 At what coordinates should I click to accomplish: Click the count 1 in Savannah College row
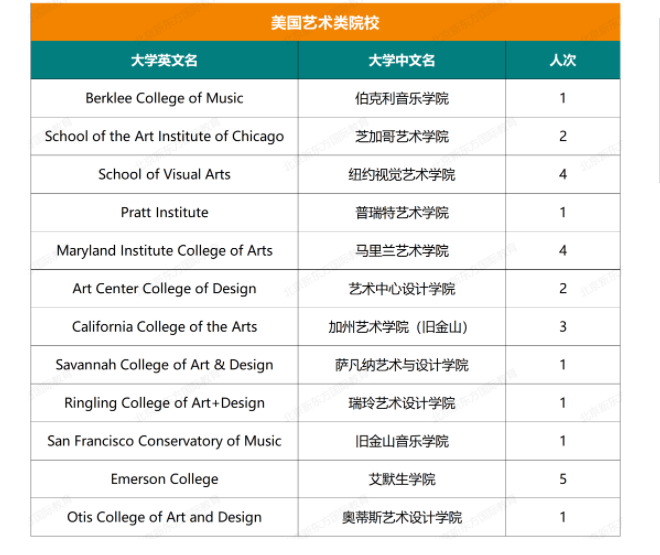tap(563, 365)
